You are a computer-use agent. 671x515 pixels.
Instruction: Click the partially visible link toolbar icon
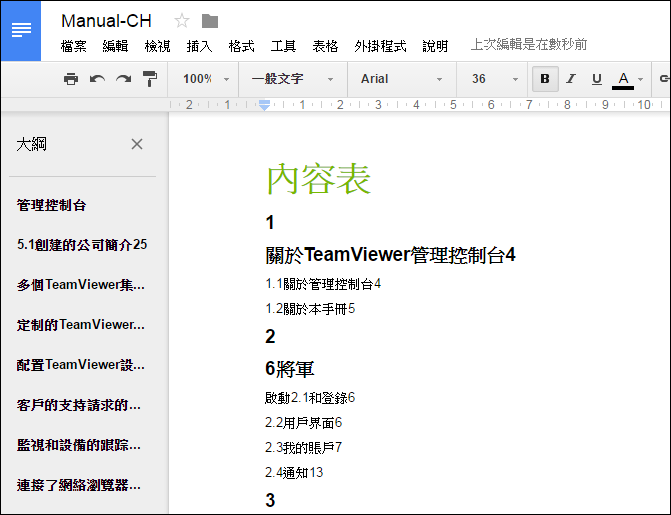(x=664, y=79)
